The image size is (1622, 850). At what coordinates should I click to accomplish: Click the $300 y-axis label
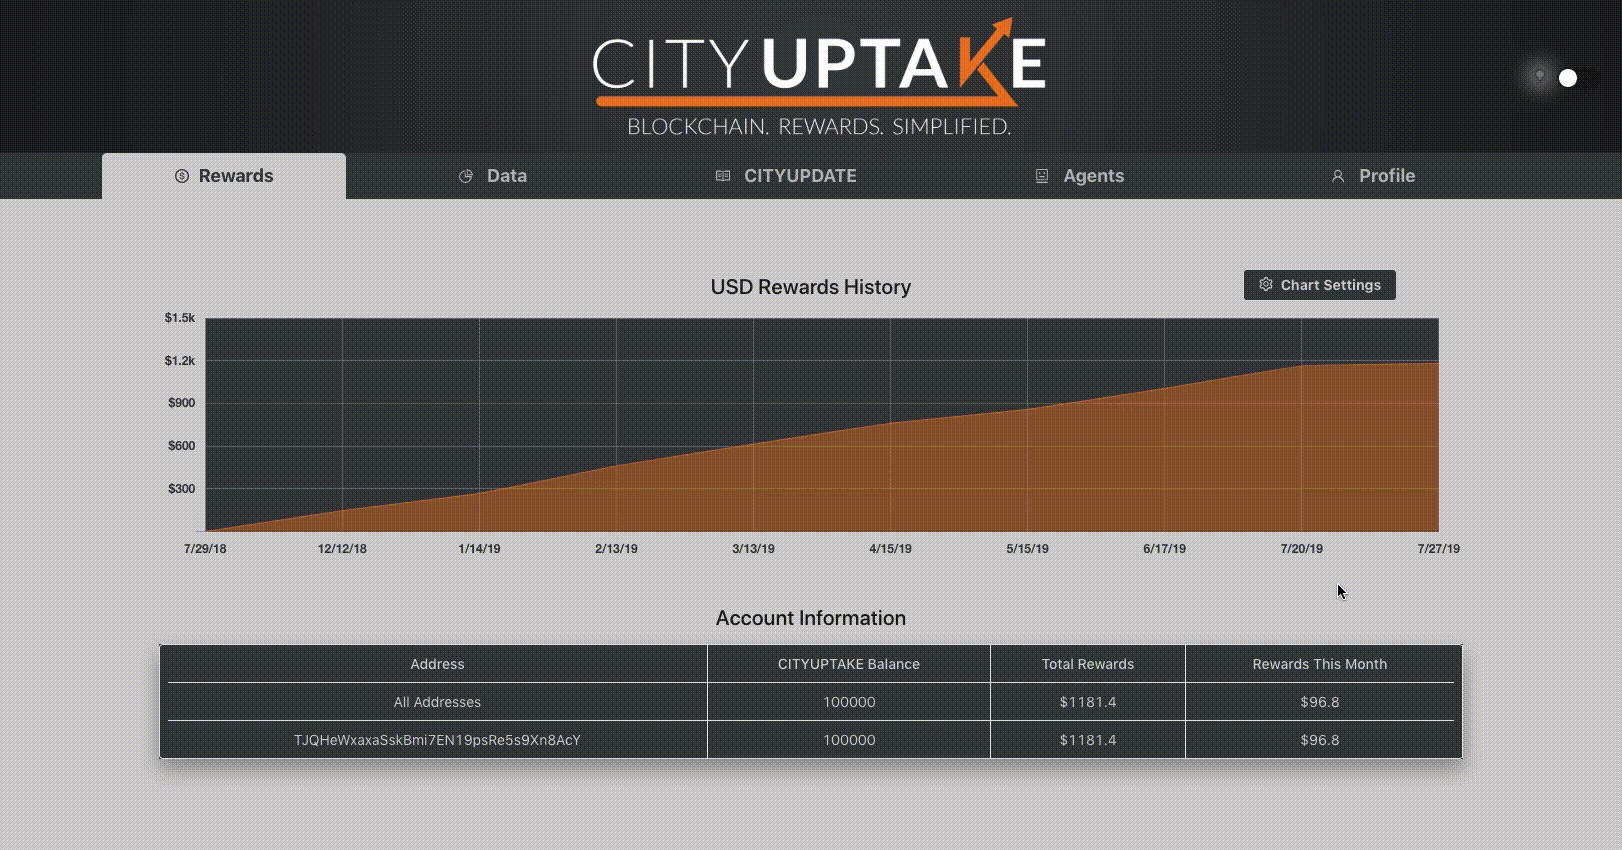point(182,489)
